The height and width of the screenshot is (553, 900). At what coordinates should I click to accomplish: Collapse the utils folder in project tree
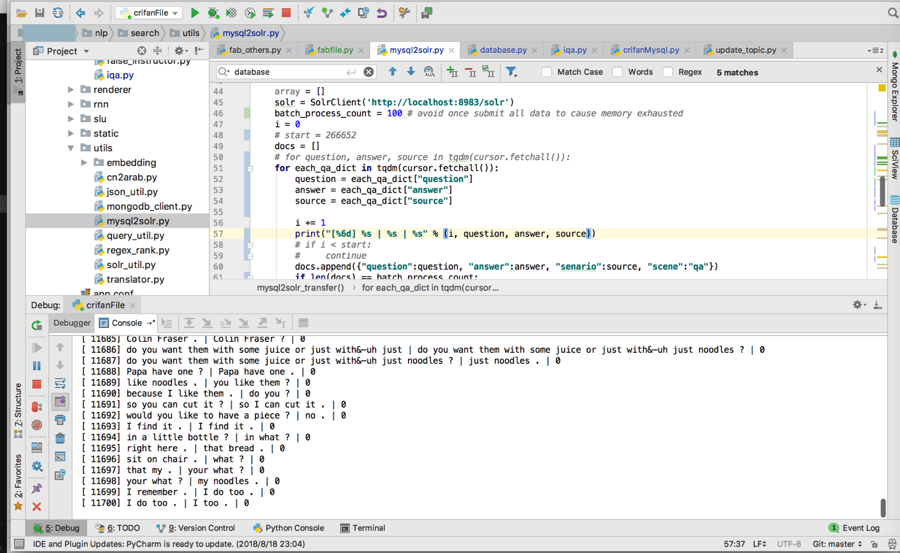tap(71, 148)
